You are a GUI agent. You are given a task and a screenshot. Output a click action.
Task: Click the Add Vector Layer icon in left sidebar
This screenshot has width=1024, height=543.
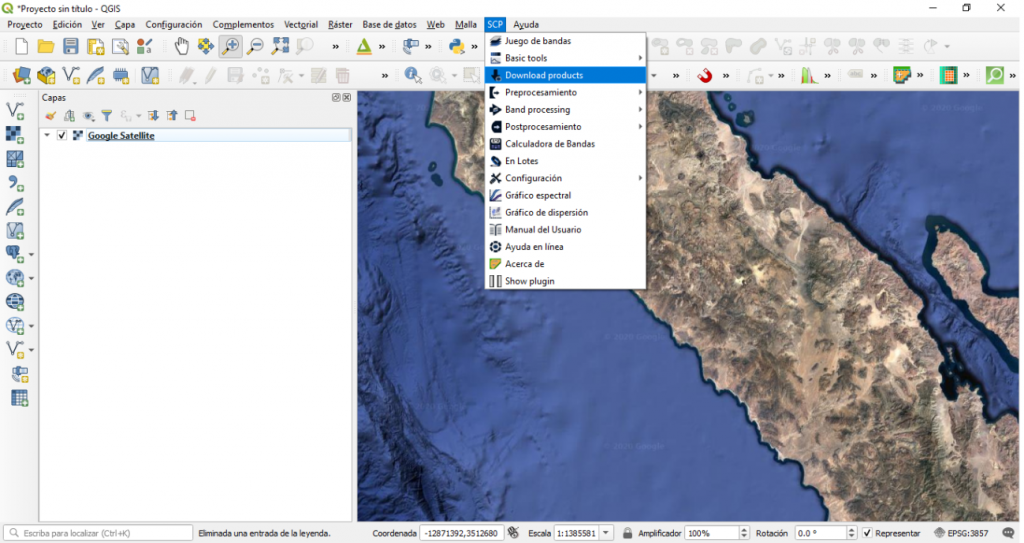pos(15,111)
